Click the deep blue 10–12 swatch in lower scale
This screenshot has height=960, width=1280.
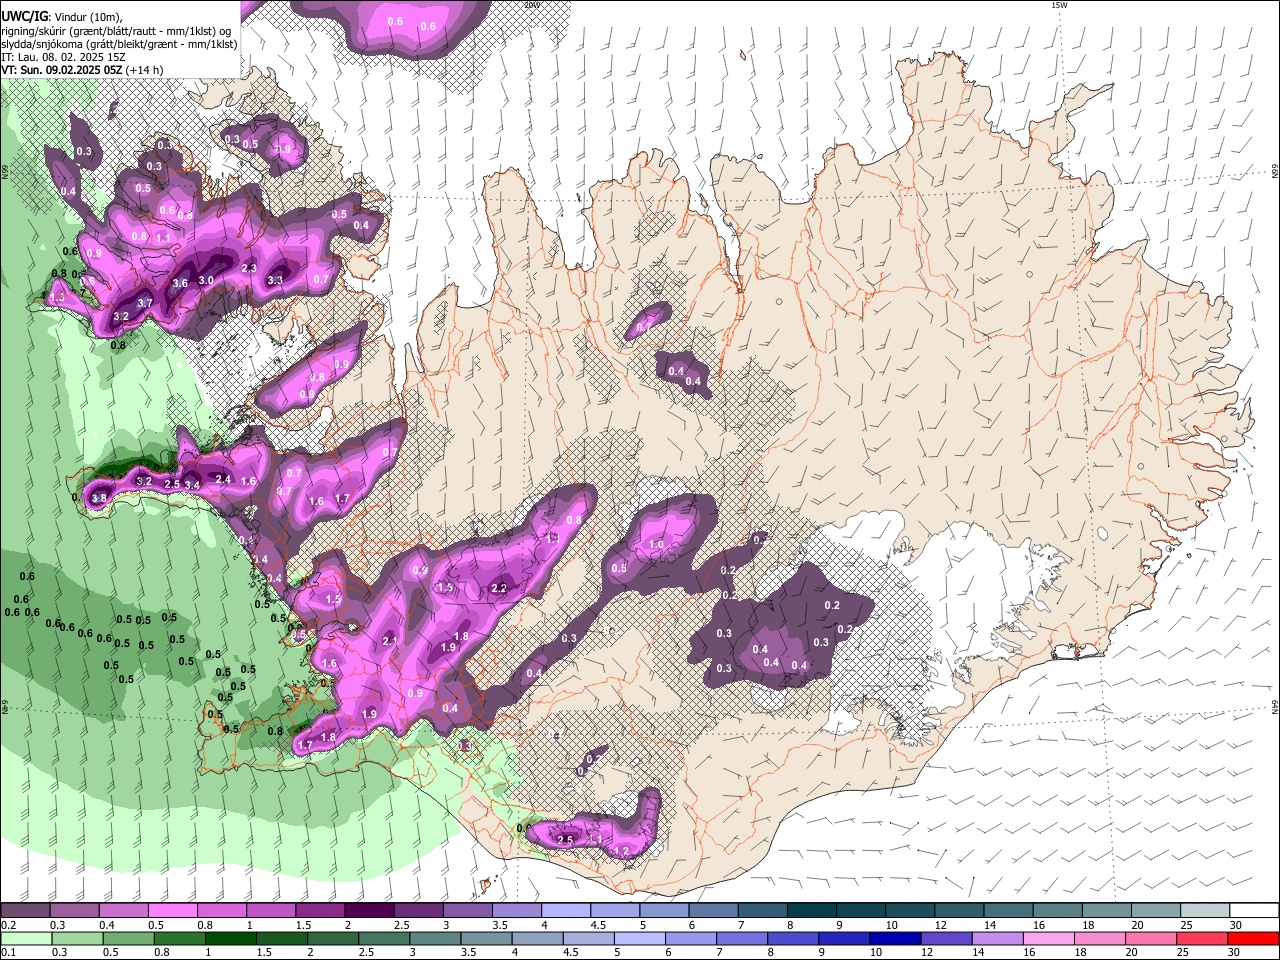tap(894, 939)
